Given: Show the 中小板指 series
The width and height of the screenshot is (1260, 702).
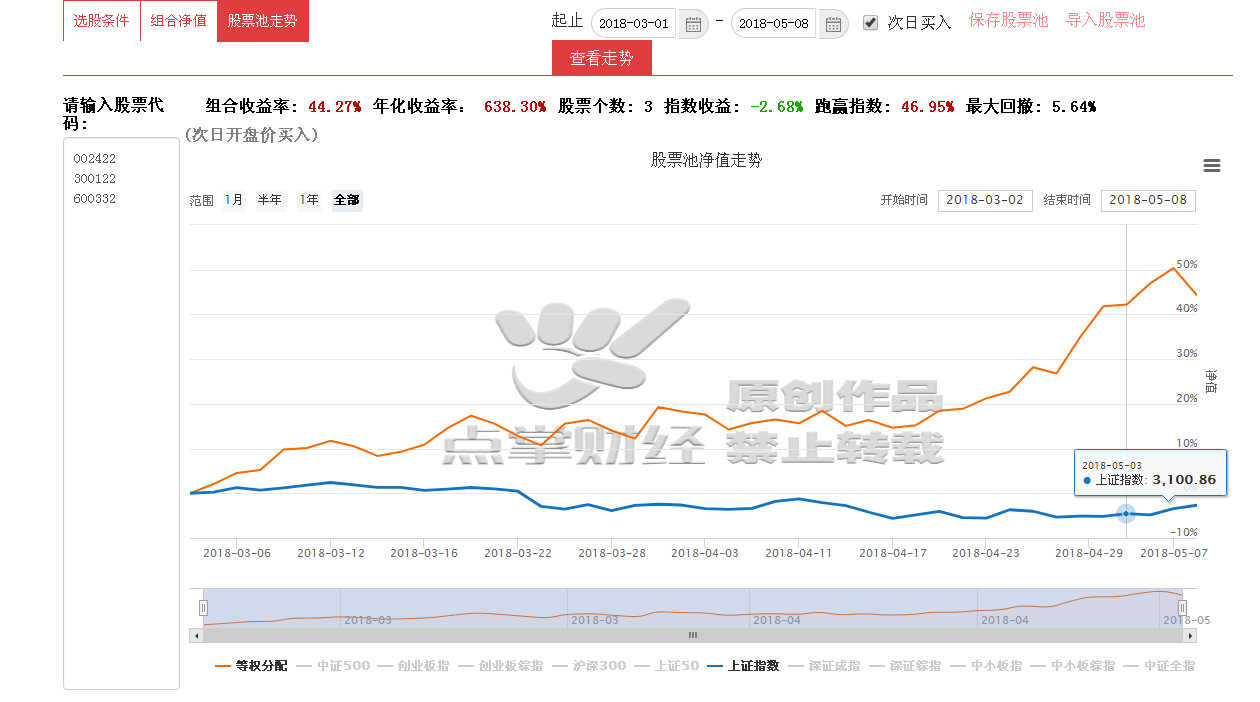Looking at the screenshot, I should click(987, 665).
